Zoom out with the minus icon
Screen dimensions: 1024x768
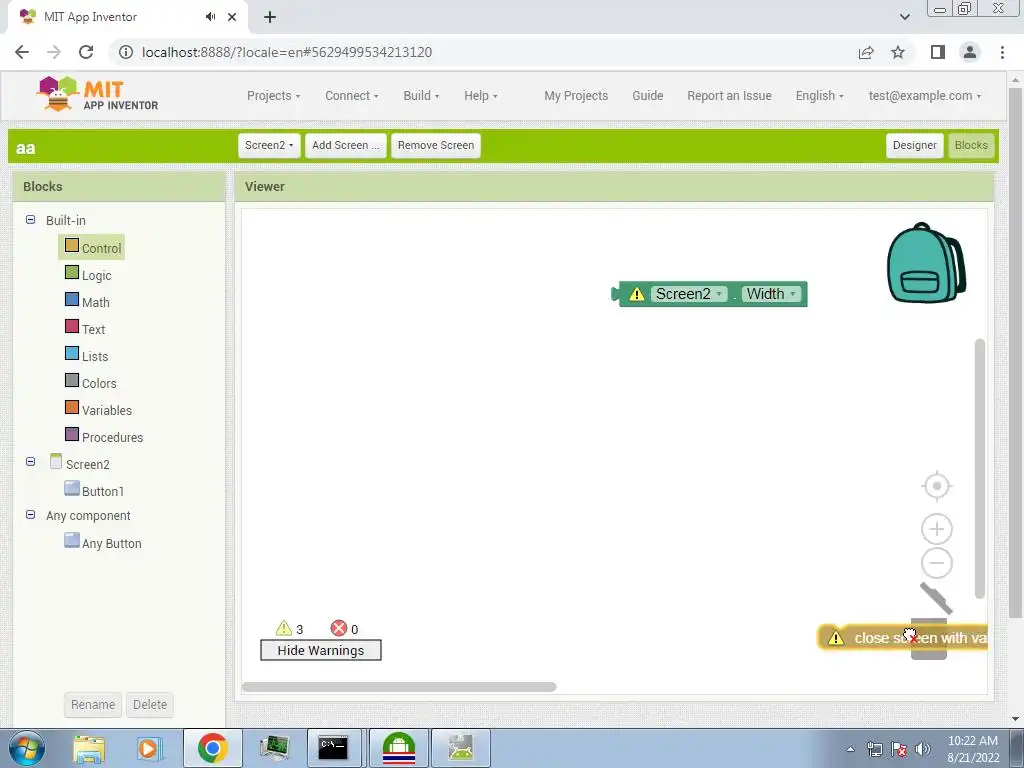tap(936, 563)
